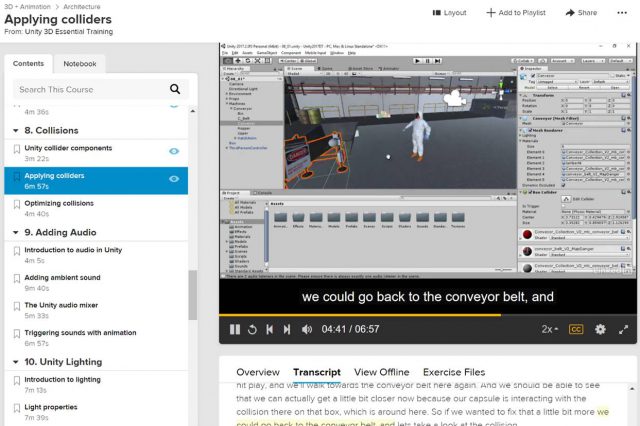Open Triggering sounds with animation lesson
The width and height of the screenshot is (640, 426).
(x=80, y=333)
